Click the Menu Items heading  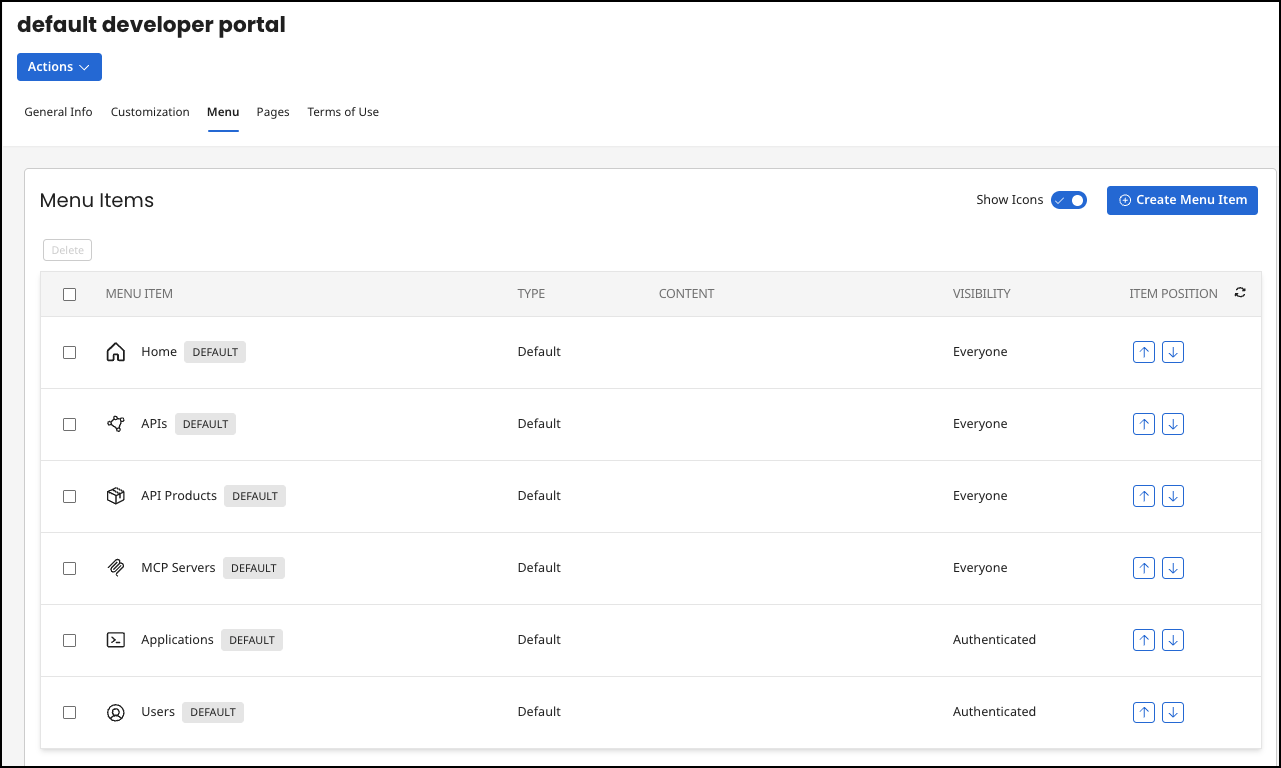97,200
